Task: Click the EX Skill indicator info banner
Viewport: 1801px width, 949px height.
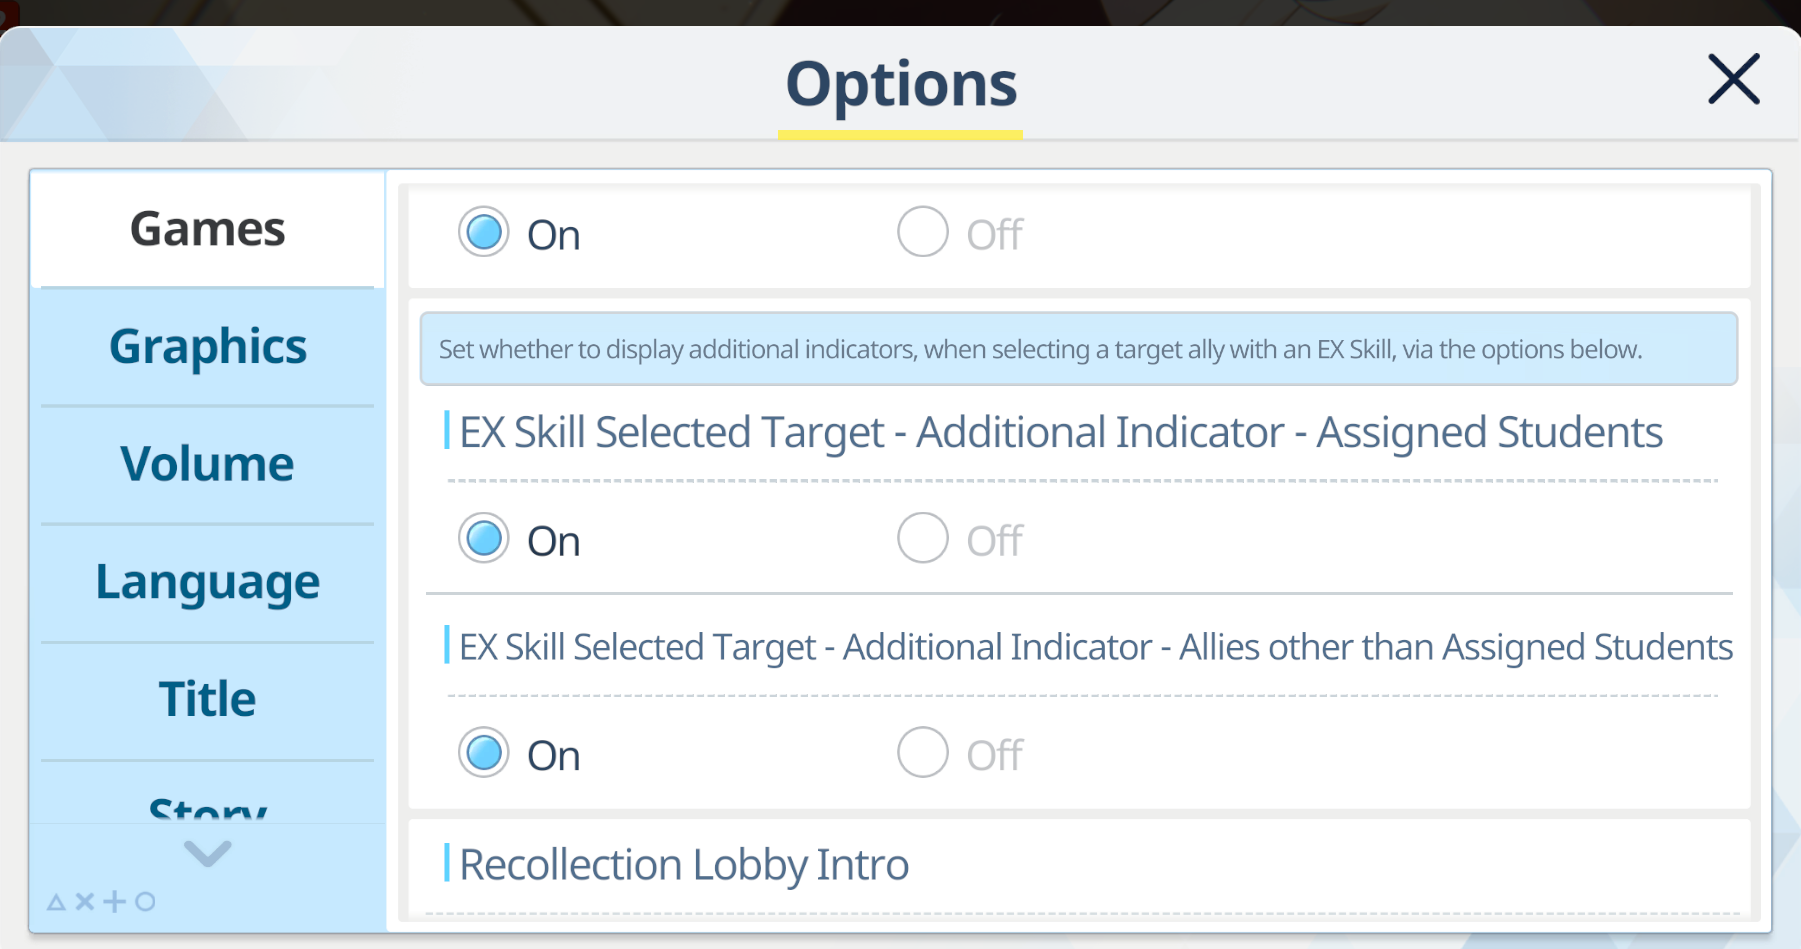Action: [x=1078, y=349]
